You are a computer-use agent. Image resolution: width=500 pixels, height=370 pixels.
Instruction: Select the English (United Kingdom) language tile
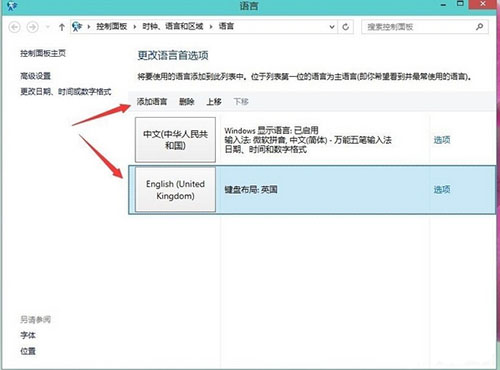click(x=175, y=189)
